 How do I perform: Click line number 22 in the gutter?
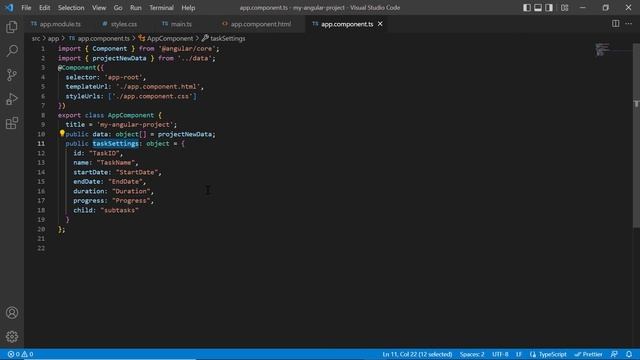[x=41, y=248]
